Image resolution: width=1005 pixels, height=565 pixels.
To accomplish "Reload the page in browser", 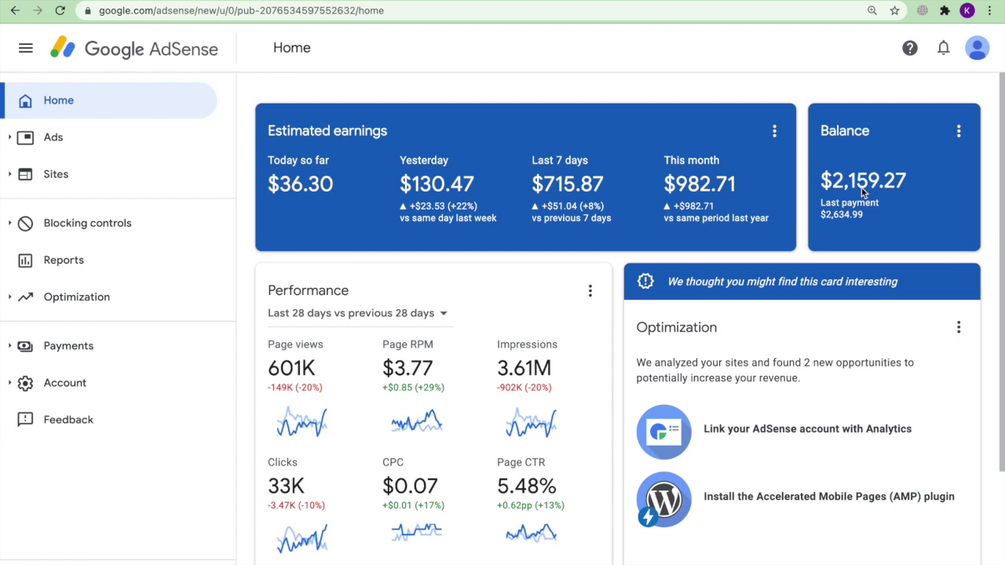I will tap(60, 10).
